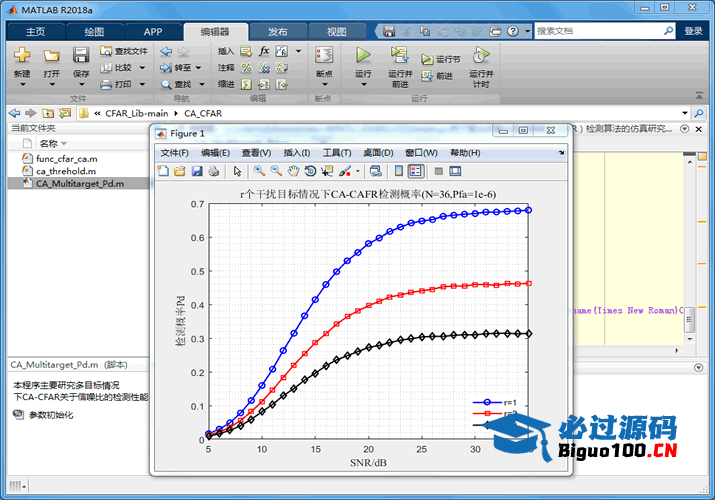Click the green Run (运行) icon
This screenshot has width=715, height=500.
[363, 55]
